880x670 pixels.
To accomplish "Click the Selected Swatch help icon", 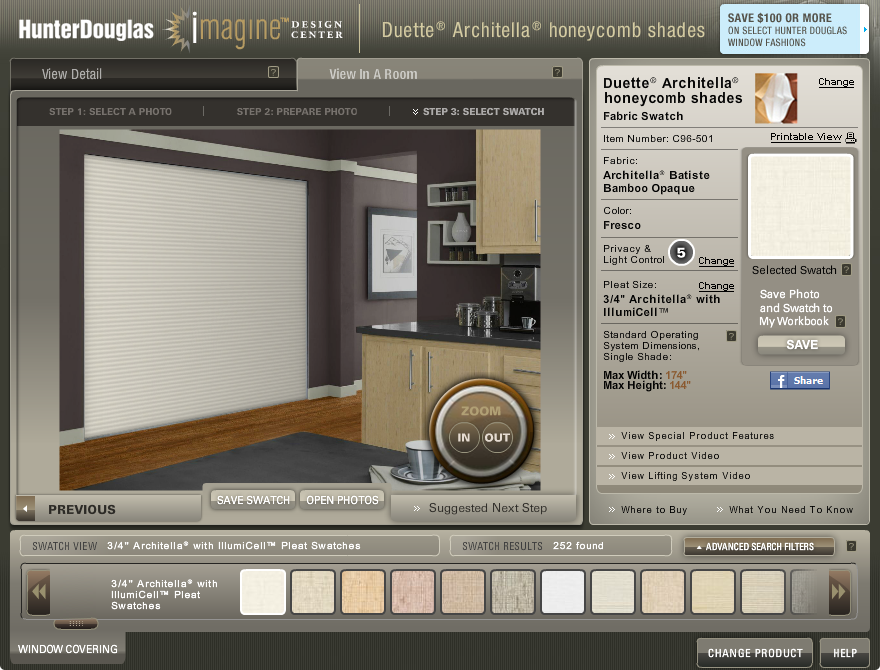I will [847, 270].
